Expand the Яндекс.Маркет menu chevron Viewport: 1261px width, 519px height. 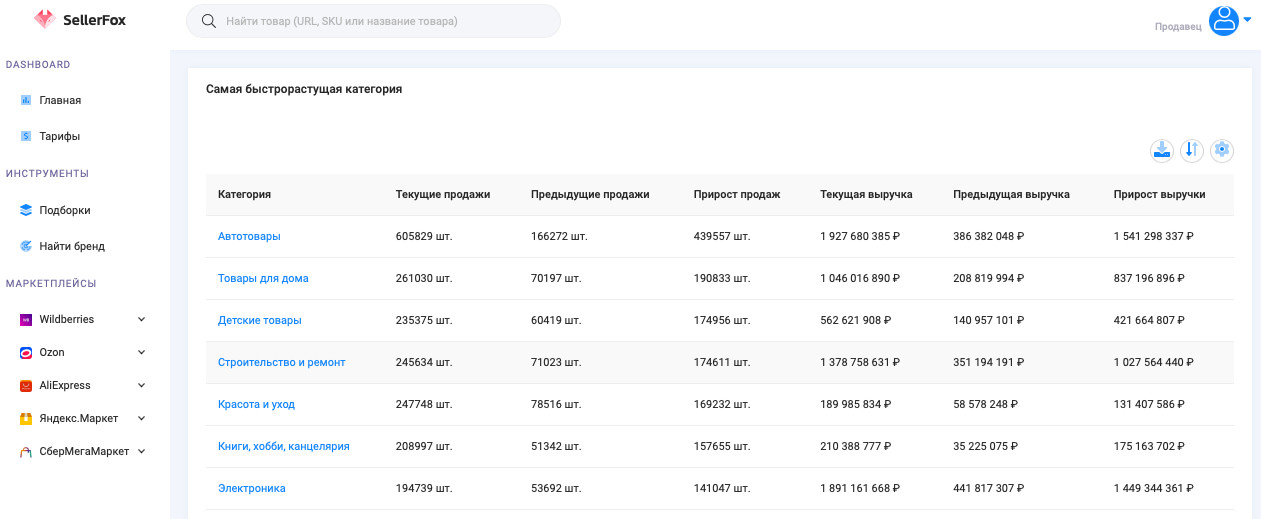tap(141, 418)
